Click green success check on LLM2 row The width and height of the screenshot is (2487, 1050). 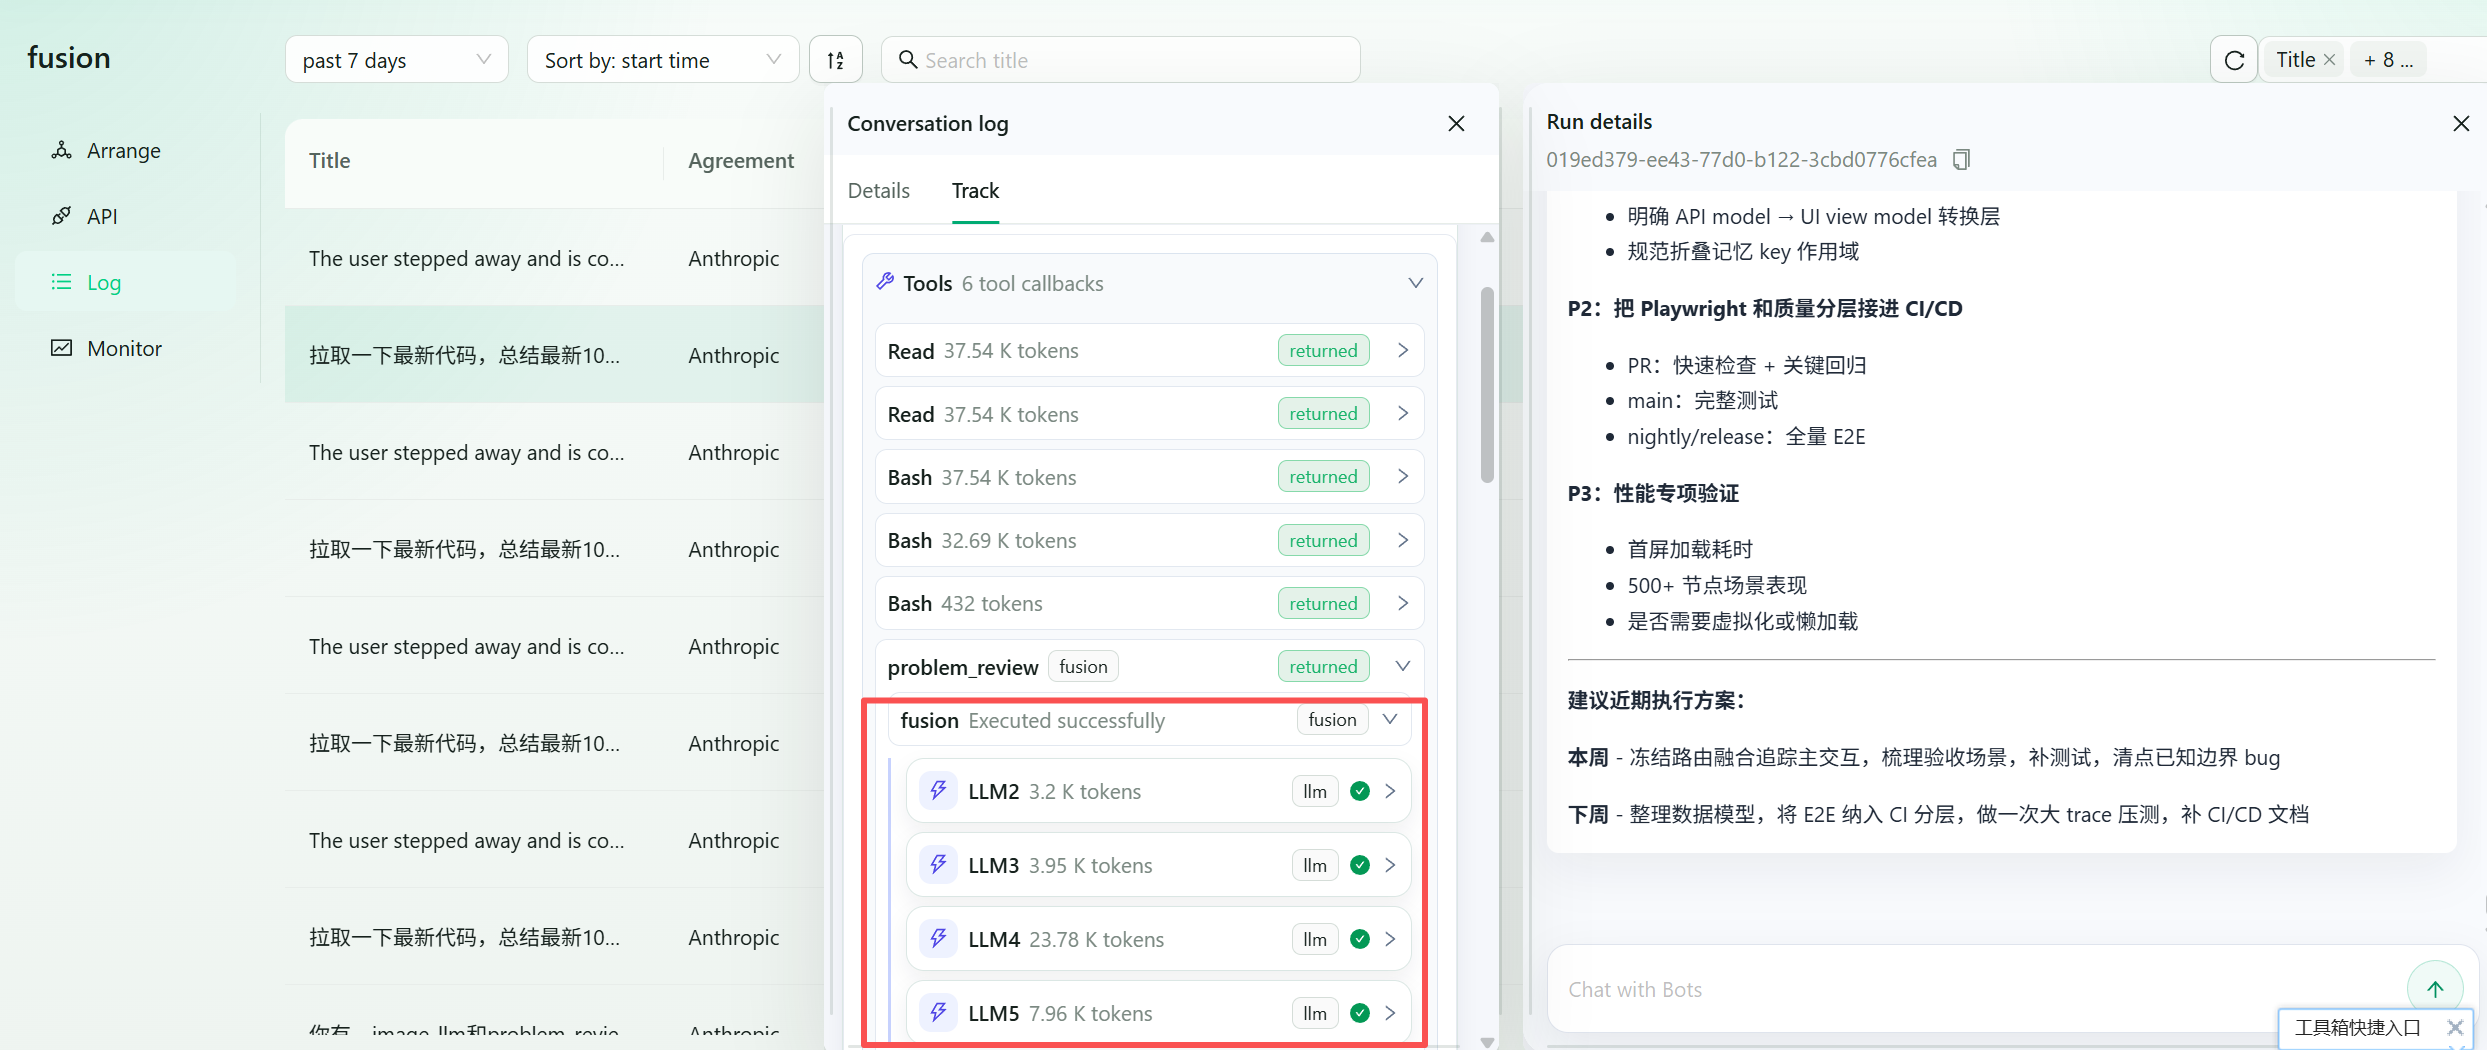click(x=1360, y=791)
